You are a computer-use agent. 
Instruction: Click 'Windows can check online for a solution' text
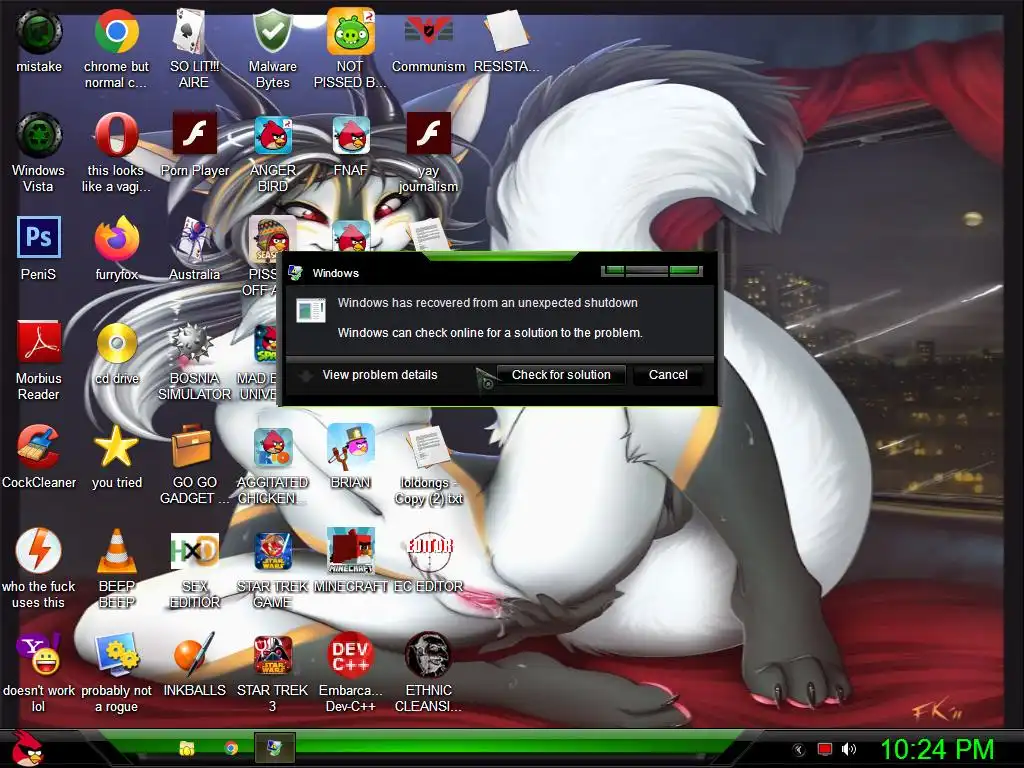point(490,333)
